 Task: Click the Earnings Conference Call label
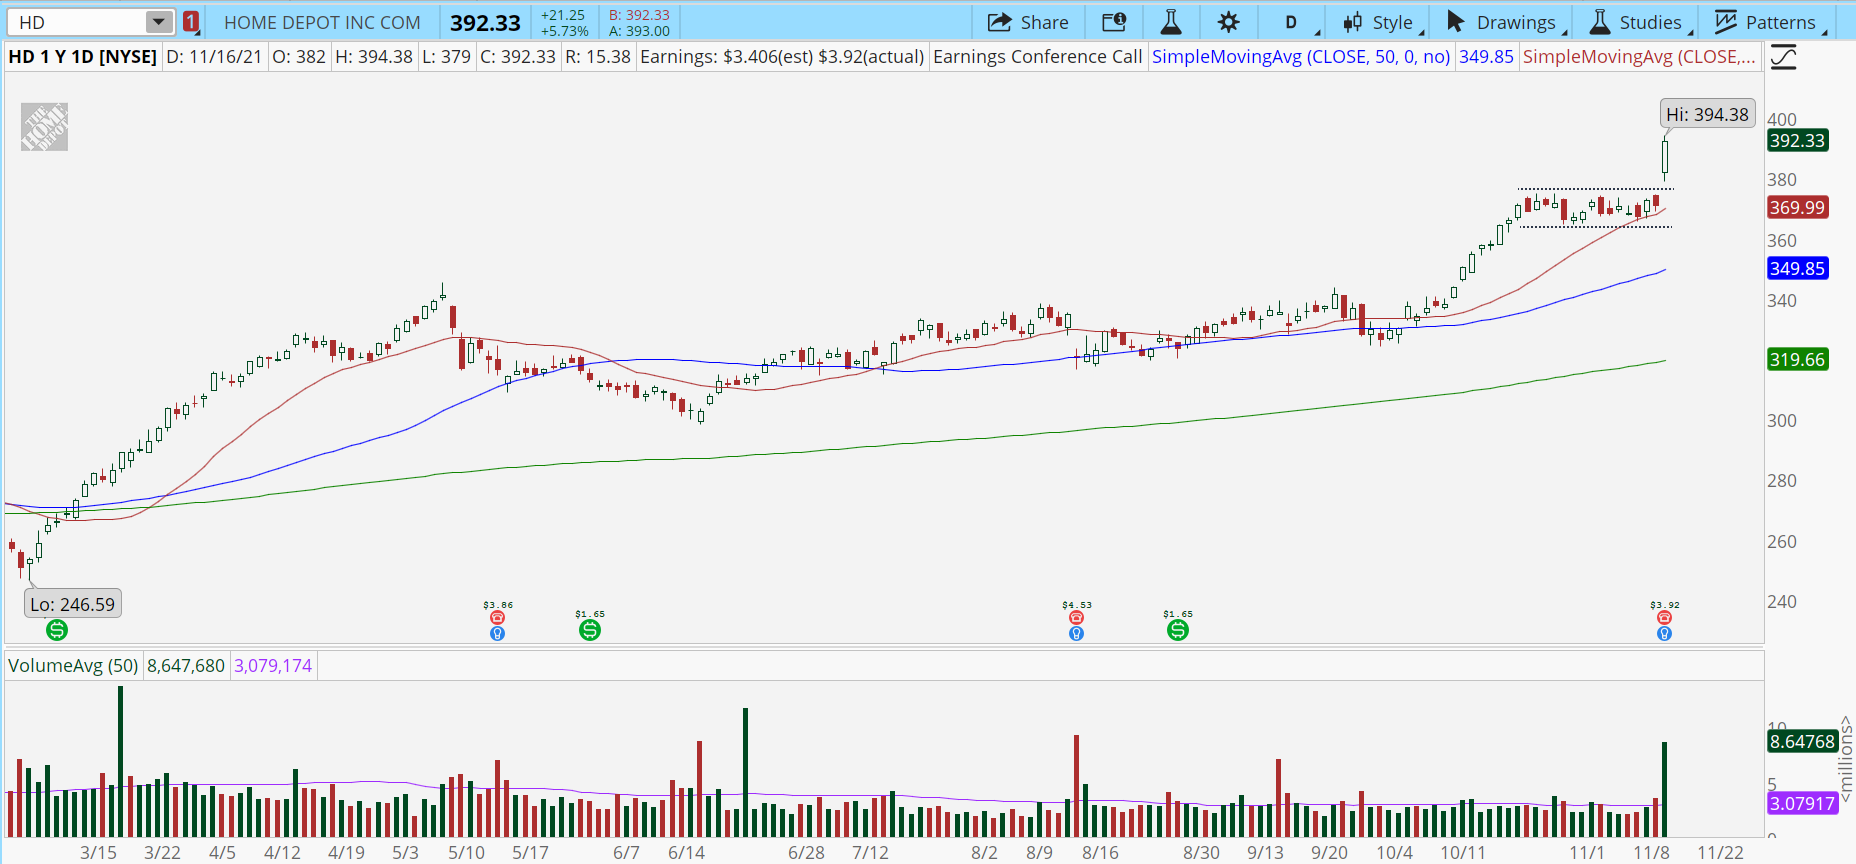[1037, 57]
